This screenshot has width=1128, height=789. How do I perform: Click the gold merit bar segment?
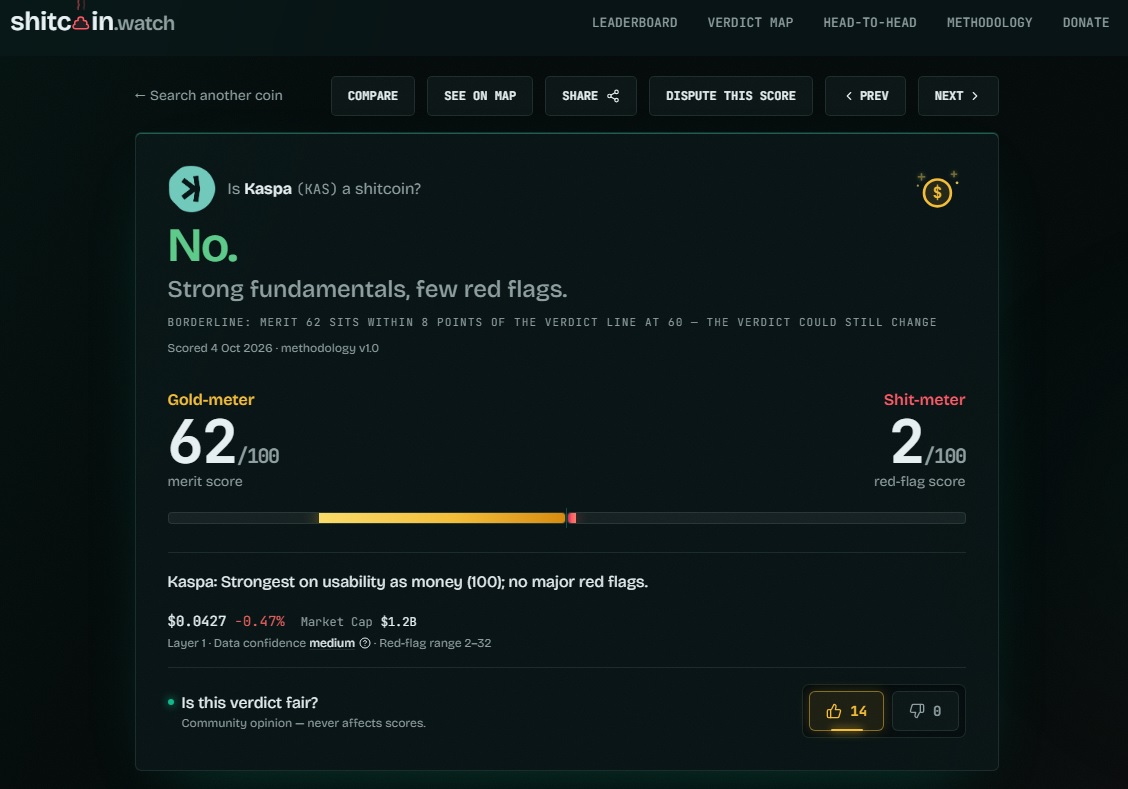[x=442, y=518]
